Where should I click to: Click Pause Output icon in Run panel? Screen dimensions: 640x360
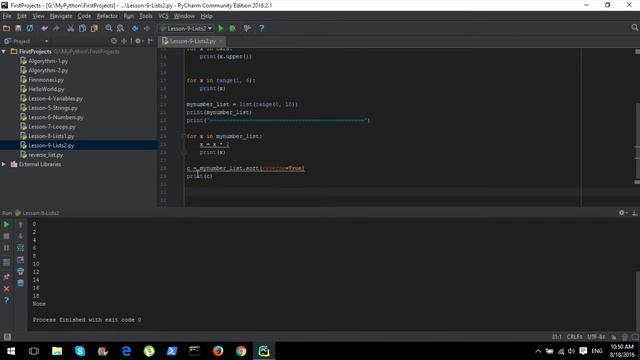pyautogui.click(x=6, y=248)
